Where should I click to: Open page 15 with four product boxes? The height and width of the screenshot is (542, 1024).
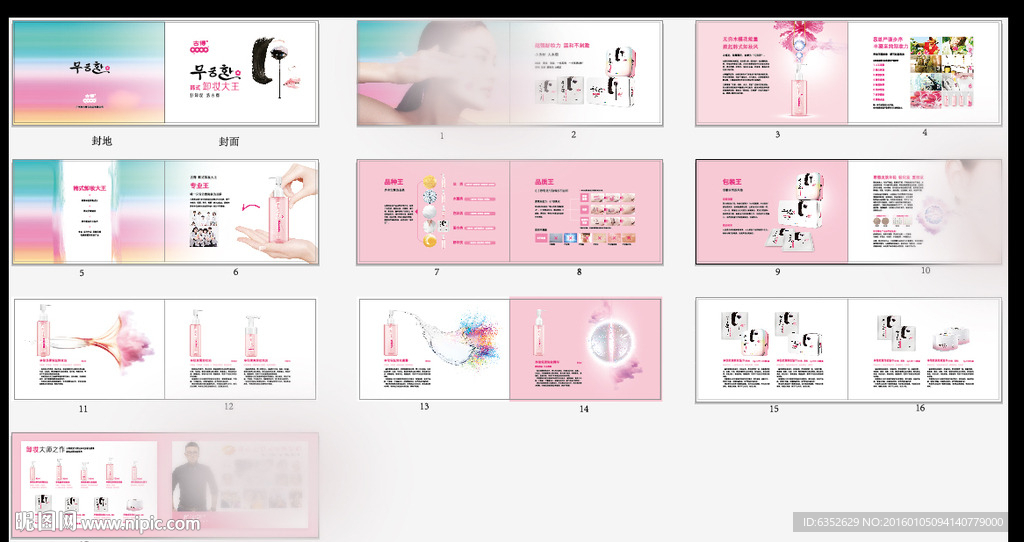coord(772,349)
